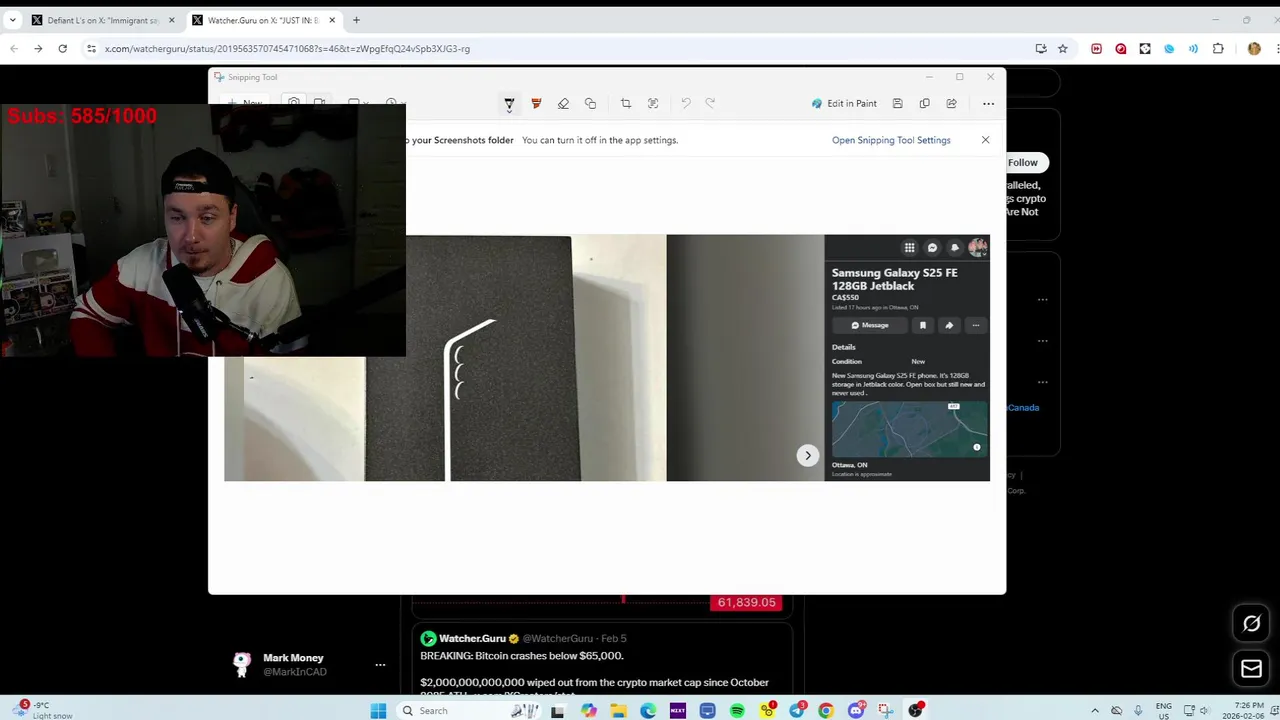Redo the edit in Snipping Tool
The width and height of the screenshot is (1280, 720).
(x=710, y=103)
